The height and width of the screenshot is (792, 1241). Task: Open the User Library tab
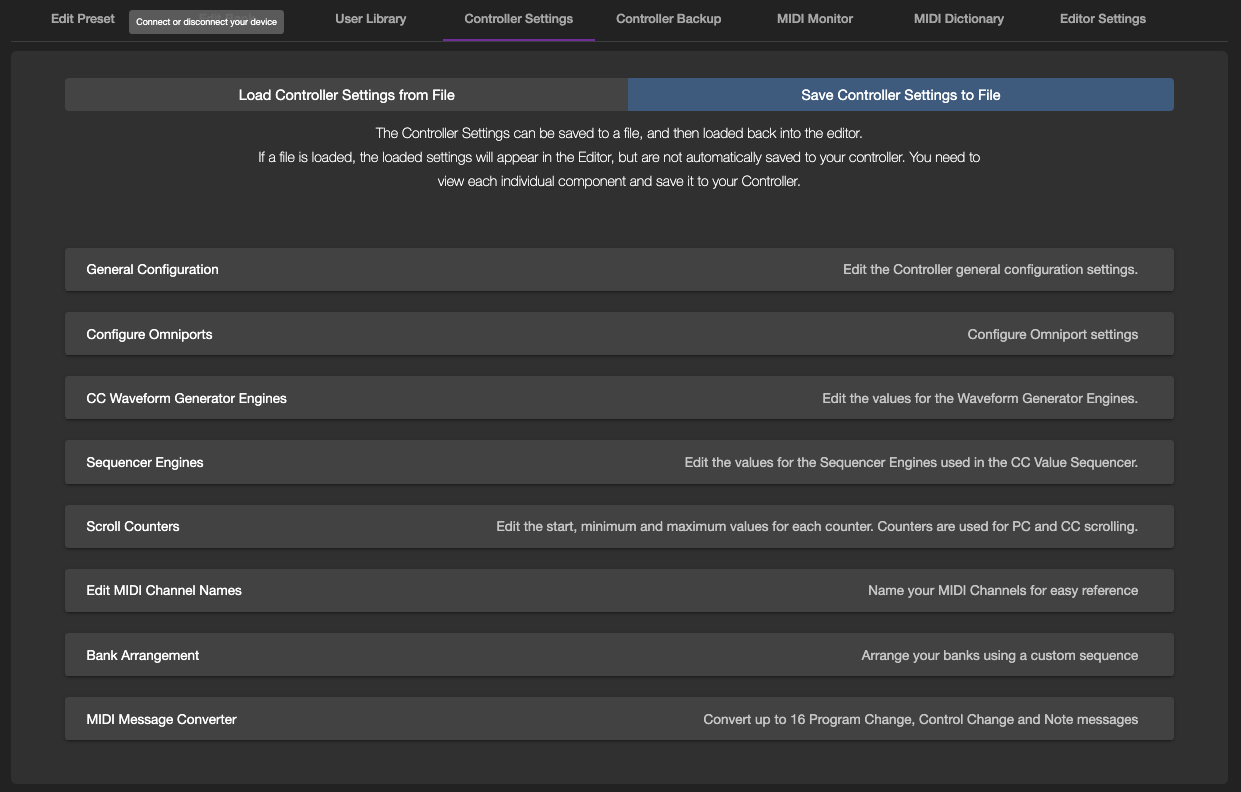(370, 19)
